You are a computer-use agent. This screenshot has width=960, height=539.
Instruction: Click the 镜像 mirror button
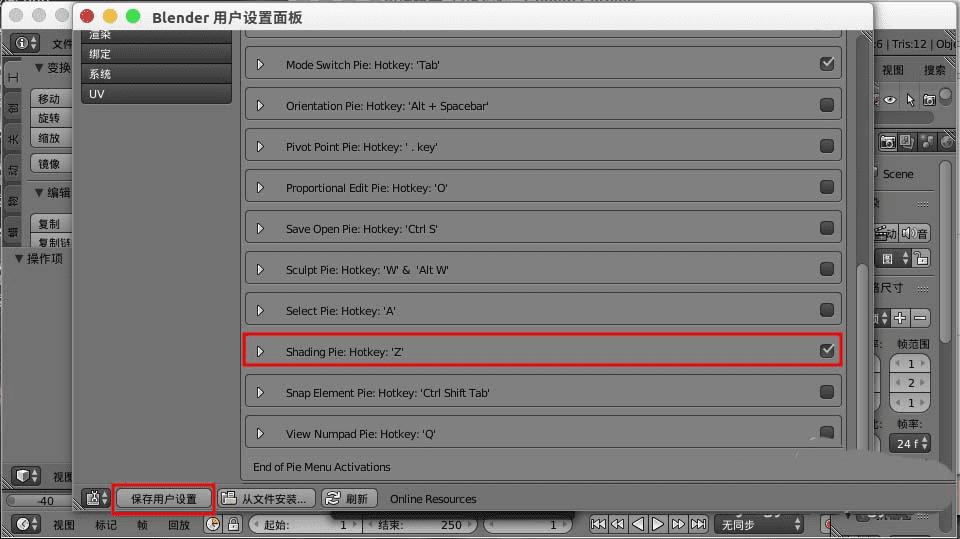(51, 164)
